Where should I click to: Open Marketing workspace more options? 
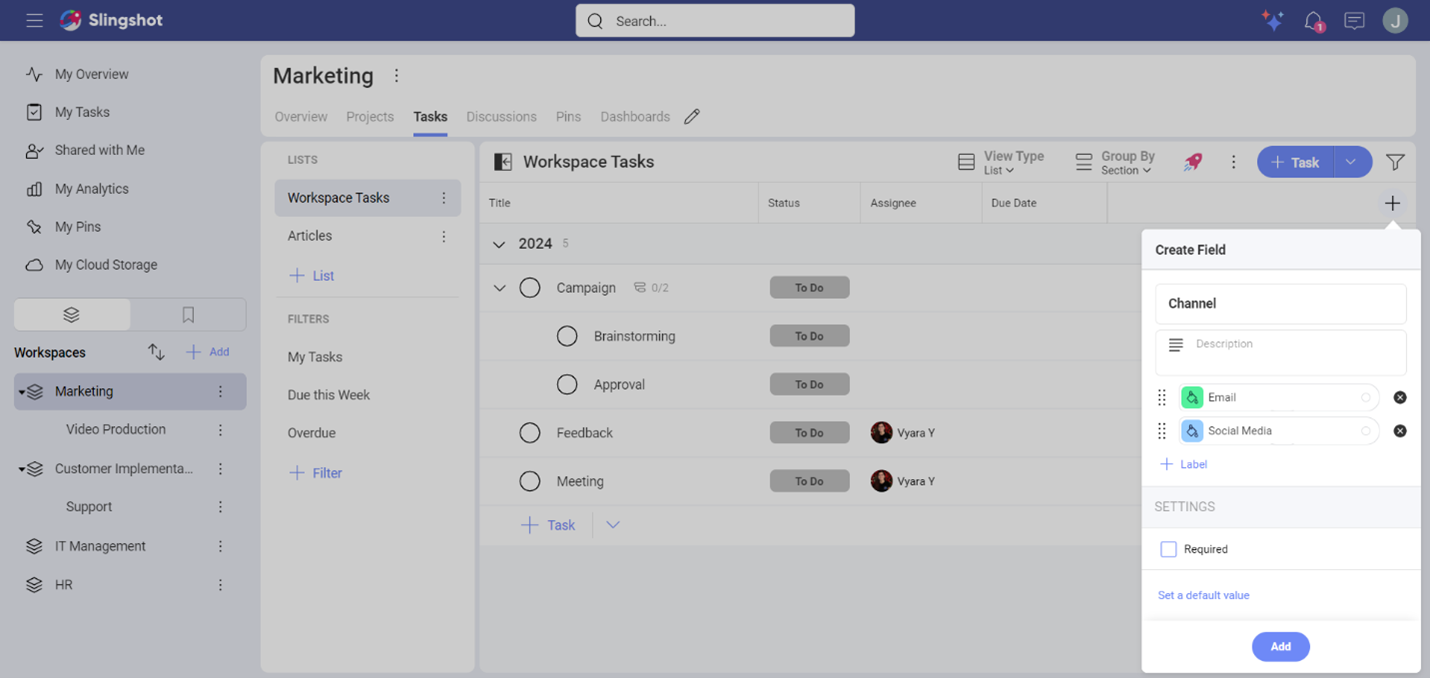point(396,76)
